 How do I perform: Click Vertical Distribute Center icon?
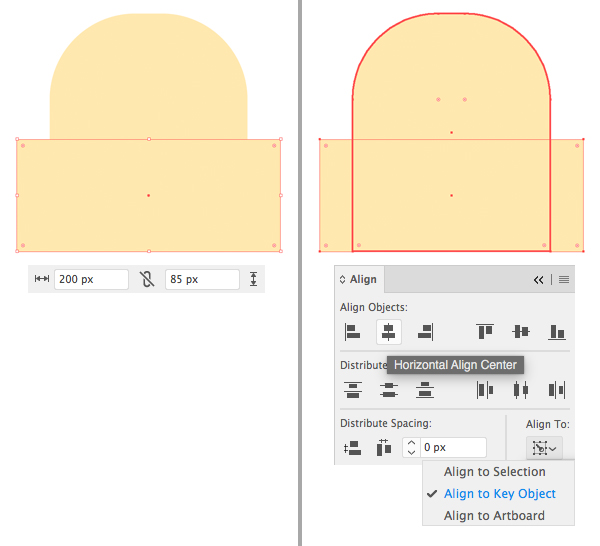[x=388, y=389]
